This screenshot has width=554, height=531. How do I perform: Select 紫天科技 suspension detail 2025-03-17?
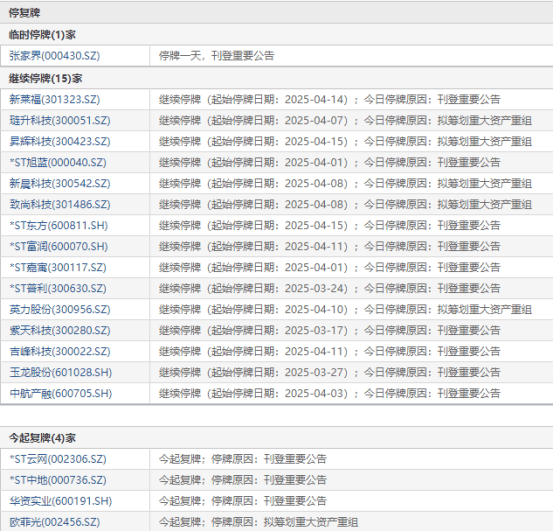329,330
